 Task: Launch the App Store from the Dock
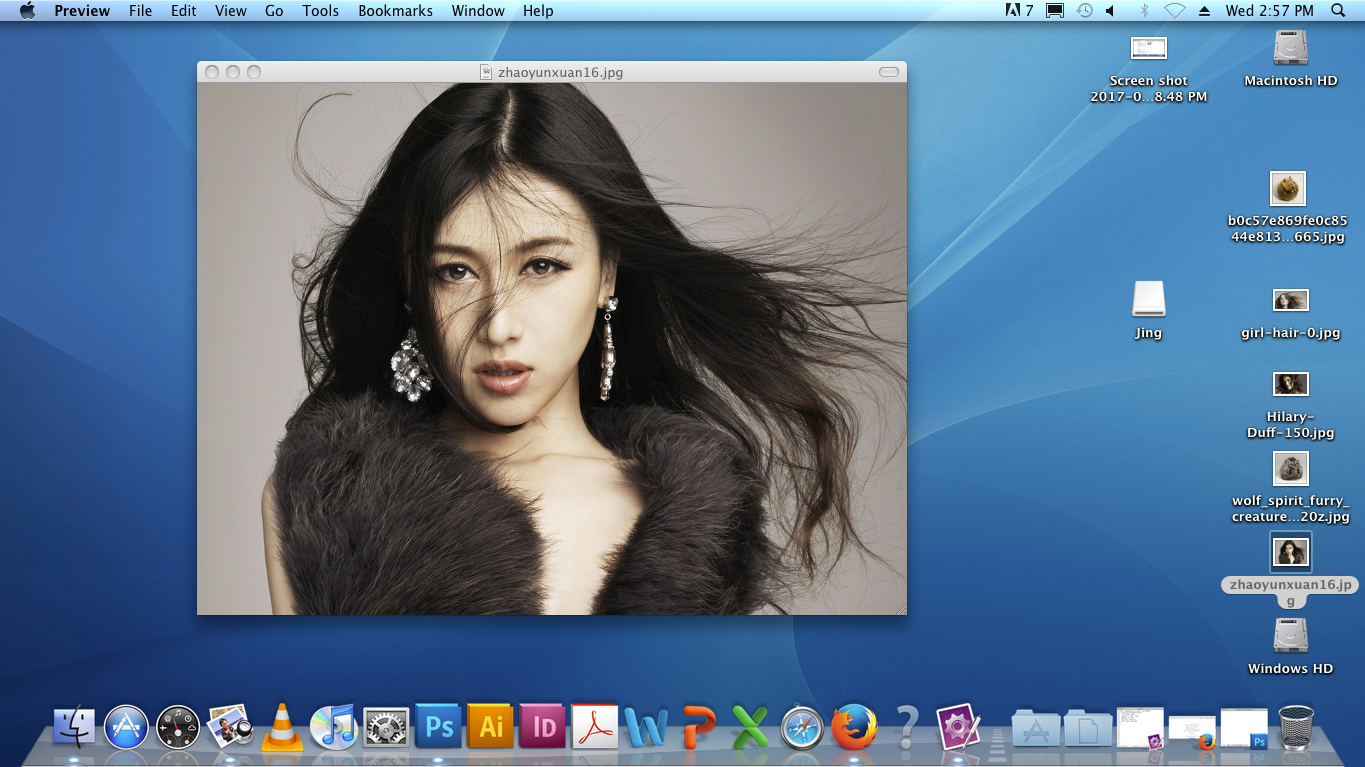coord(126,727)
